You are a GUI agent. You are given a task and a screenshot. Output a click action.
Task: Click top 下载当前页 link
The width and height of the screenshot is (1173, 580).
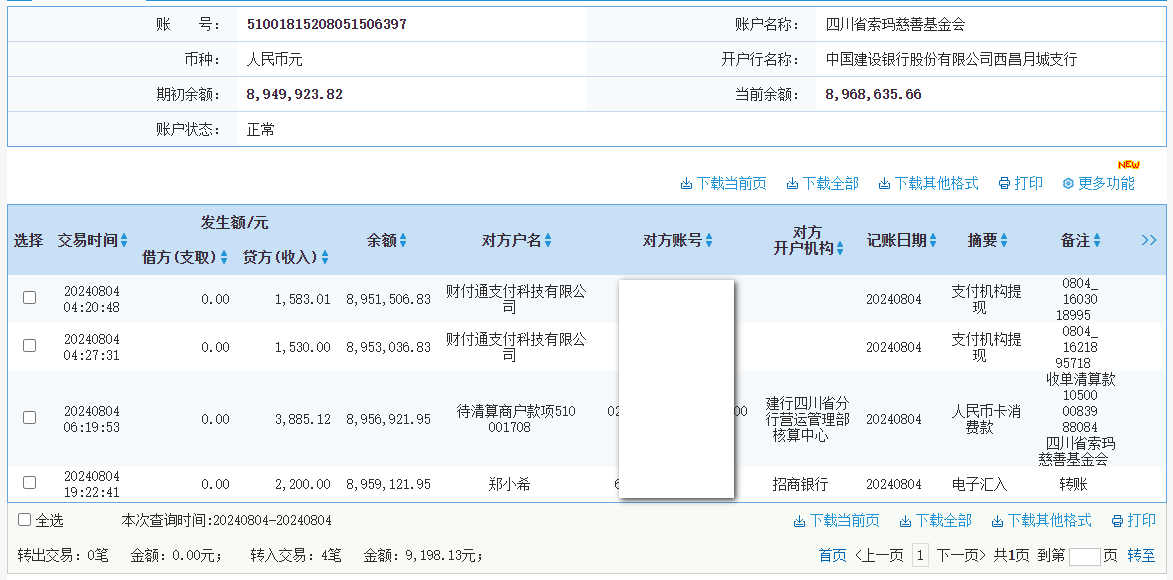(x=723, y=183)
